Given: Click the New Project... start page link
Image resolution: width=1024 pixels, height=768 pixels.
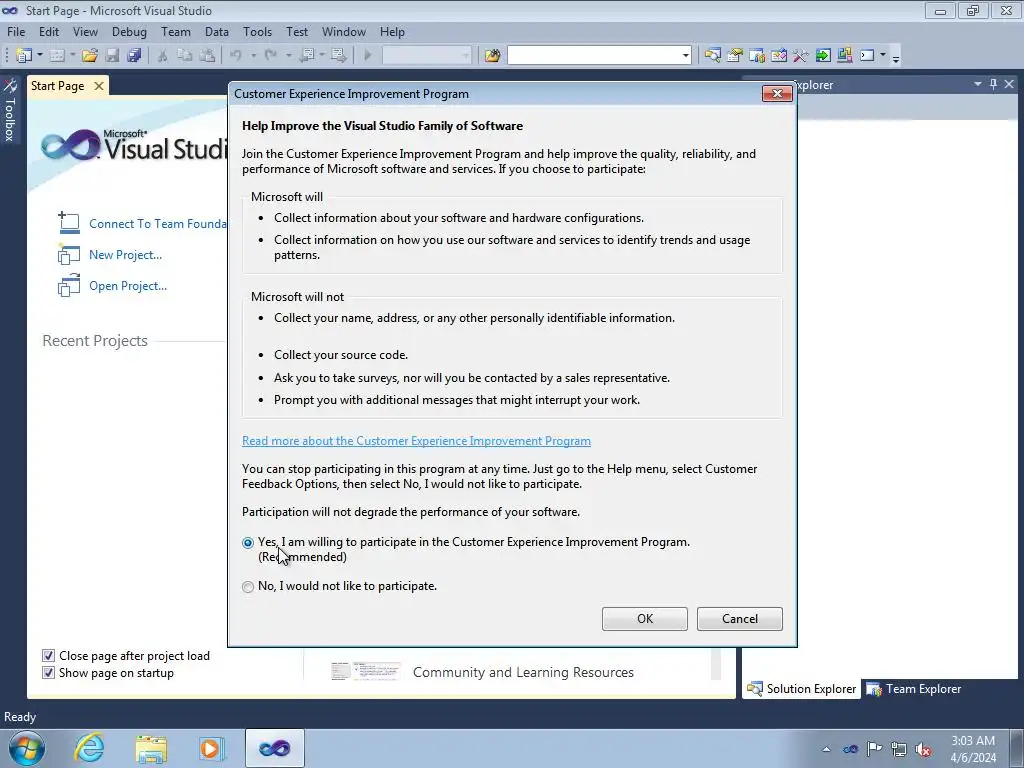Looking at the screenshot, I should (x=125, y=255).
